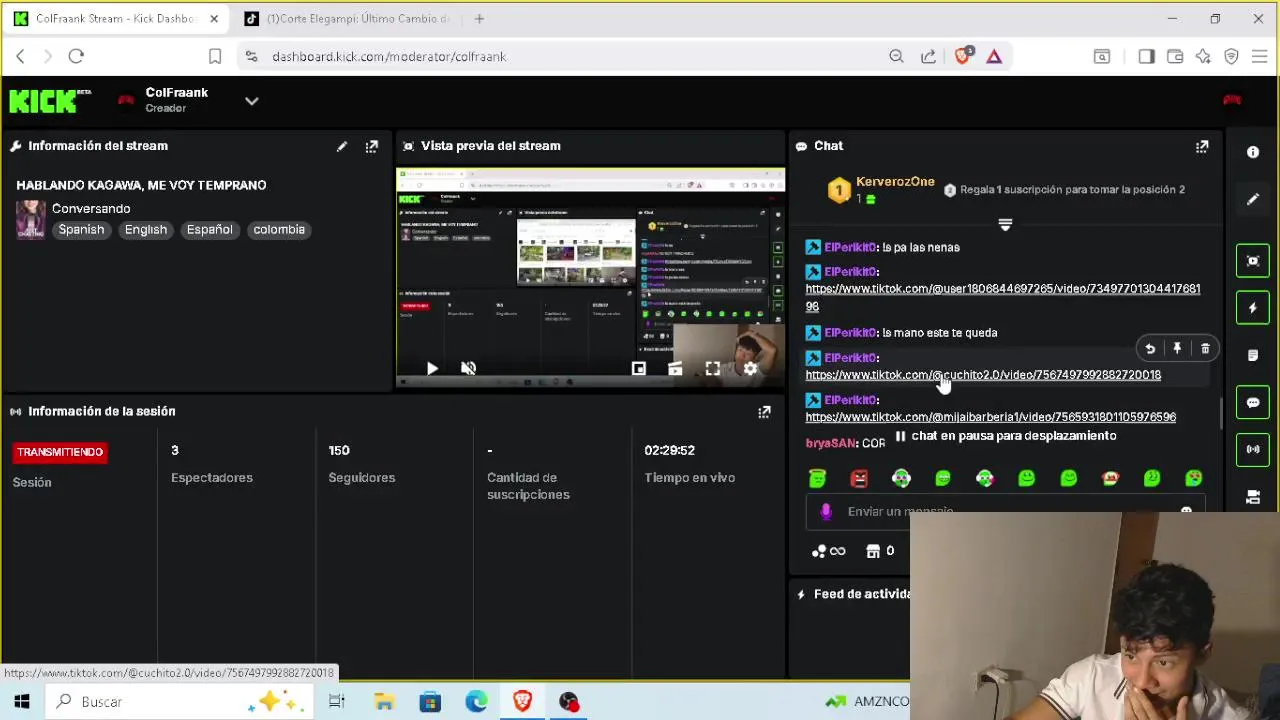Insert the red angry emote
The height and width of the screenshot is (720, 1280).
point(859,479)
